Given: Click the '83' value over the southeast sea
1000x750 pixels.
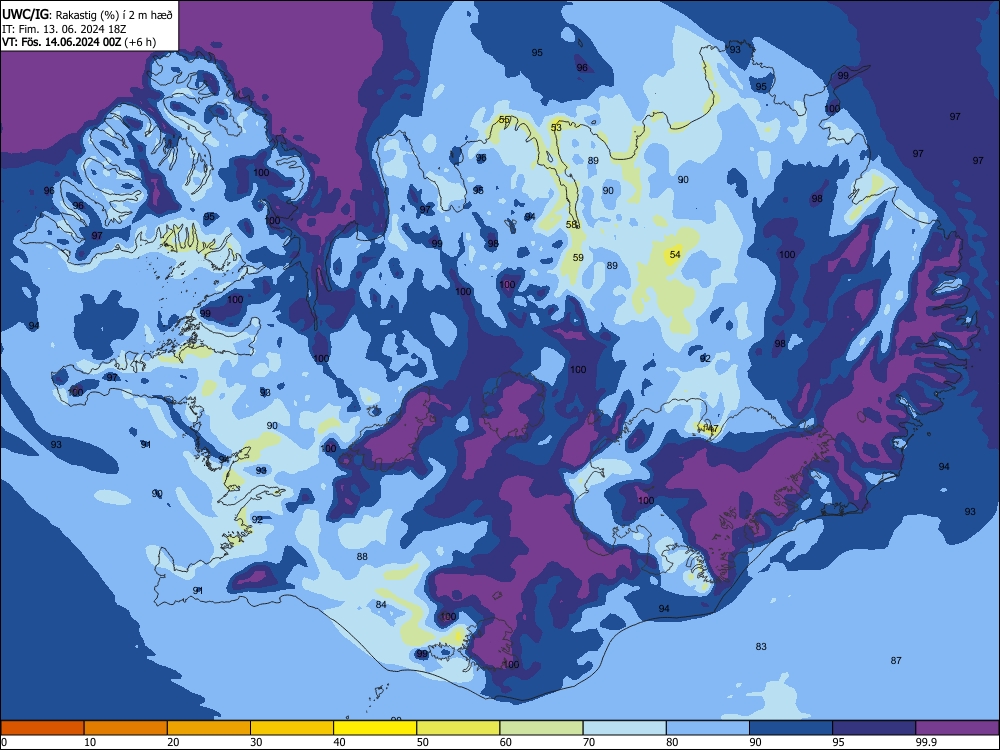Looking at the screenshot, I should point(761,647).
